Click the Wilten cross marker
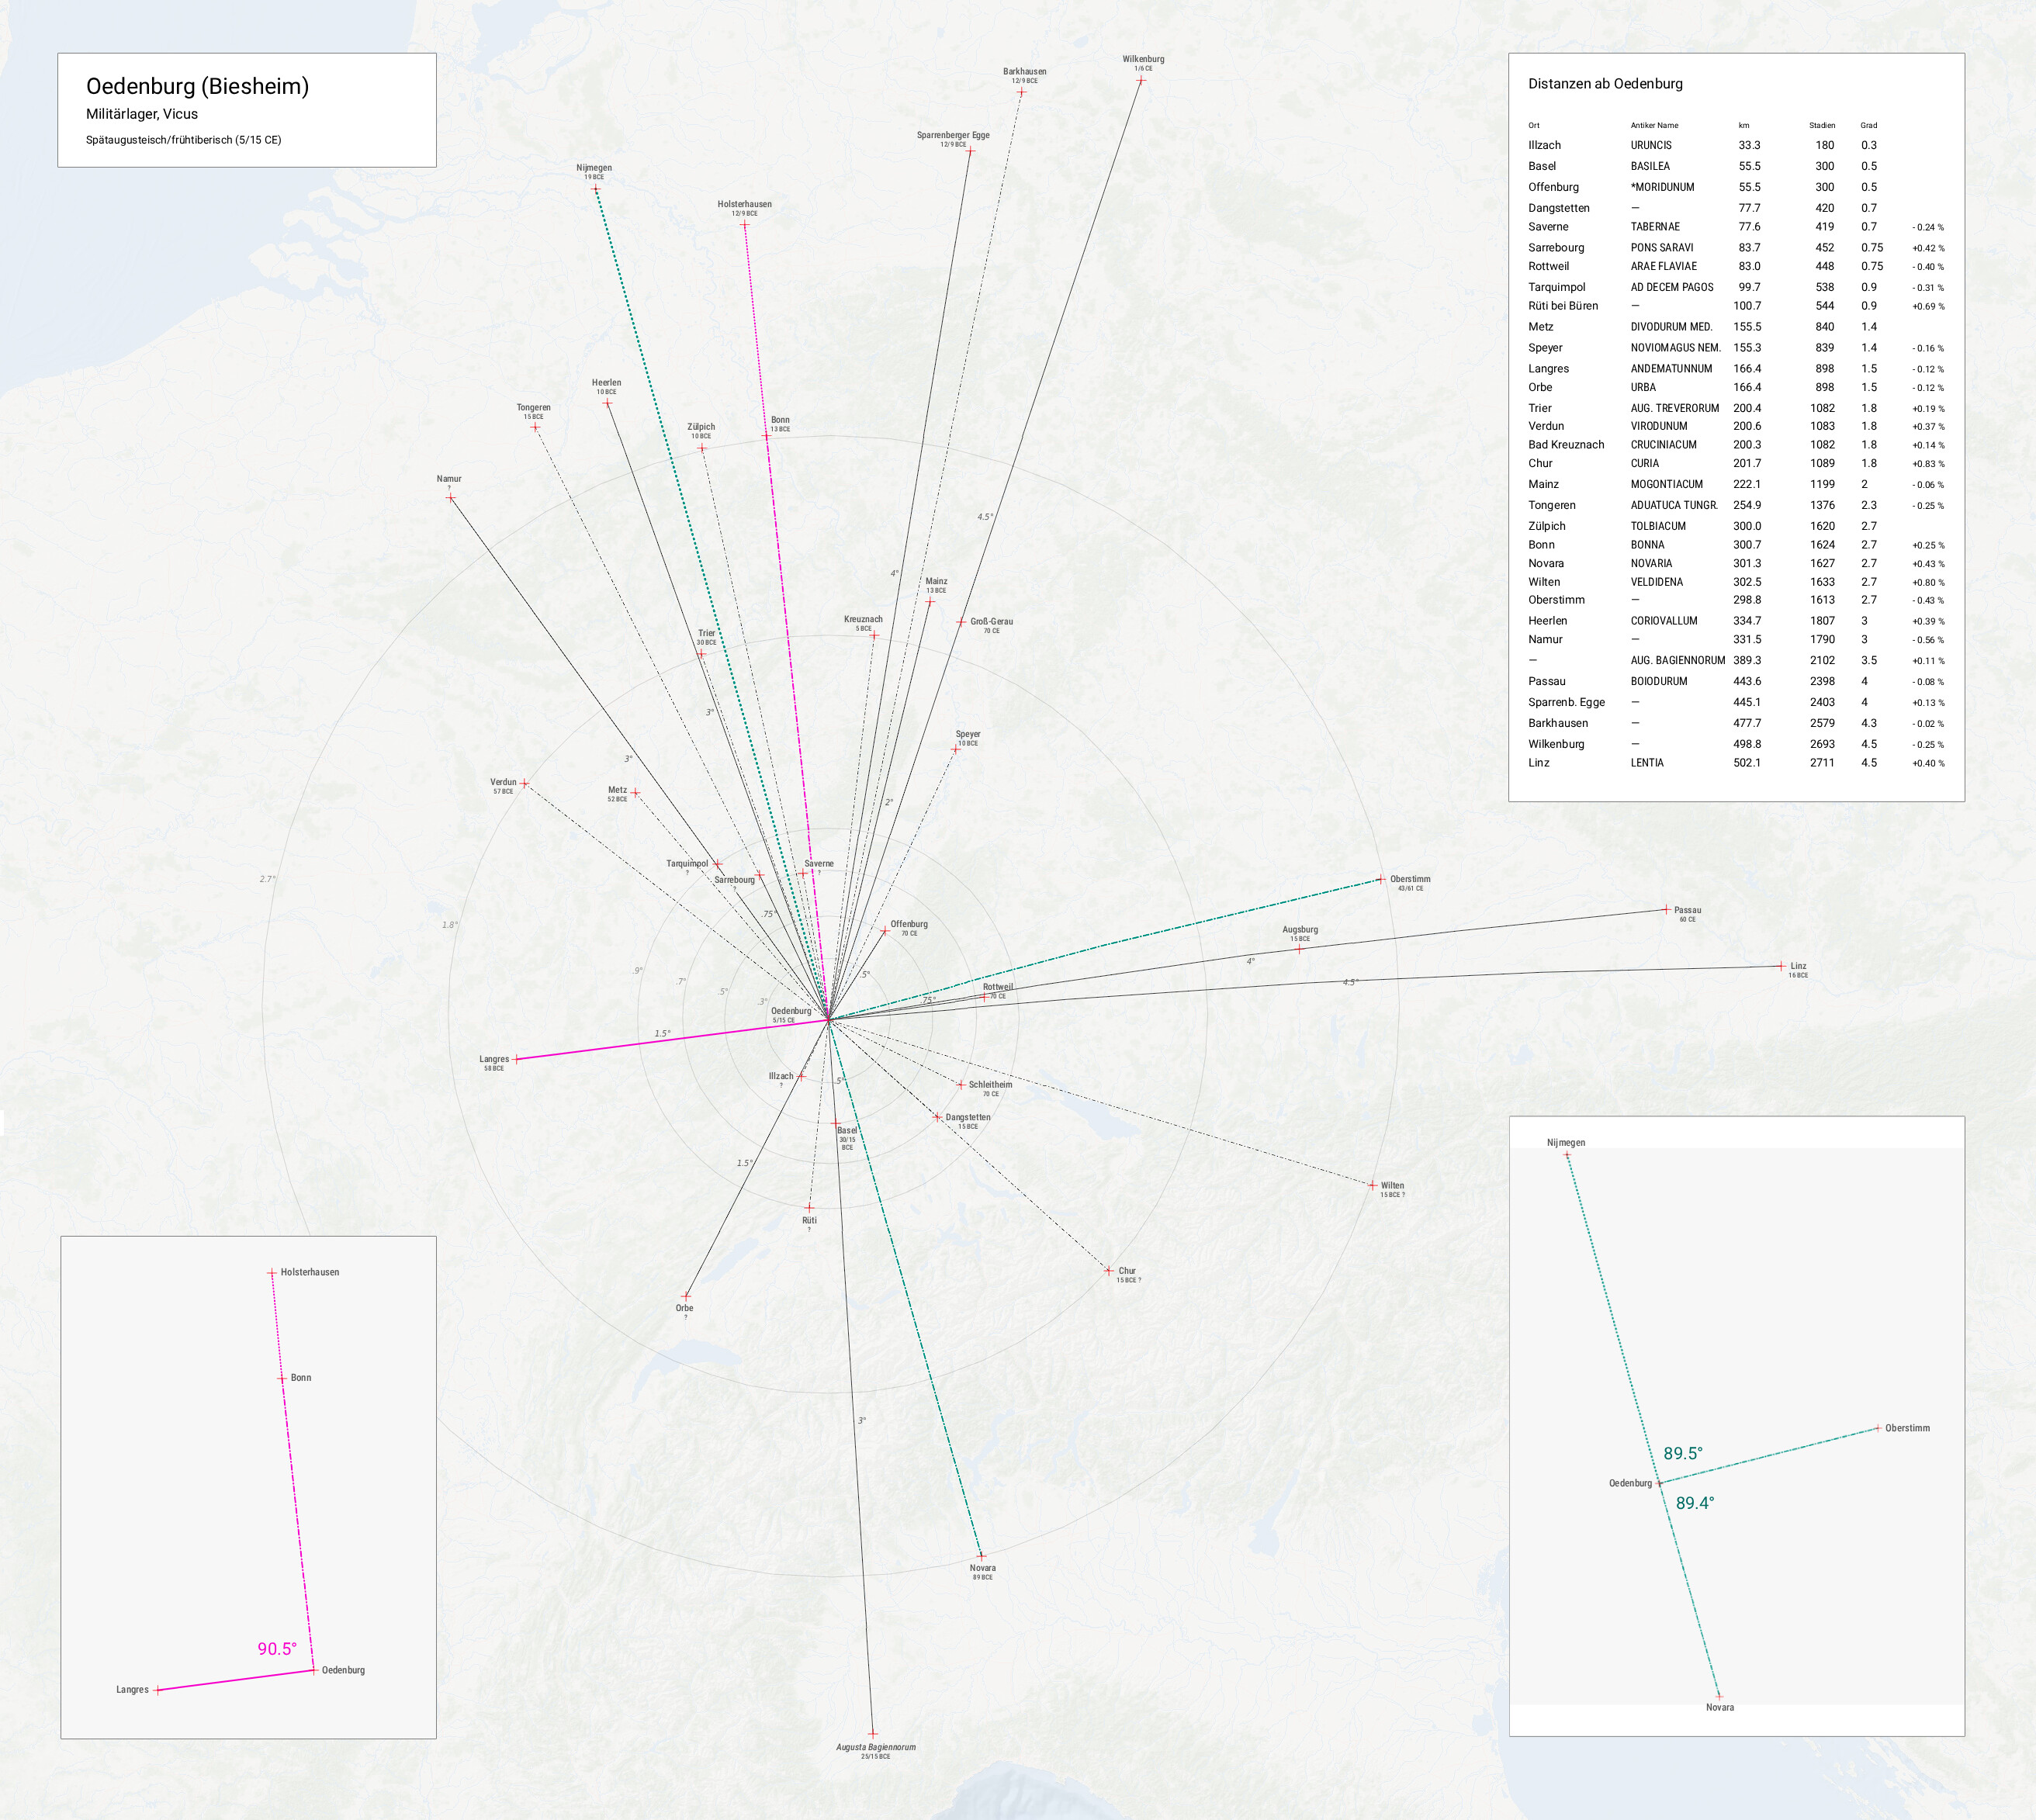The image size is (2036, 1820). click(x=1373, y=1185)
